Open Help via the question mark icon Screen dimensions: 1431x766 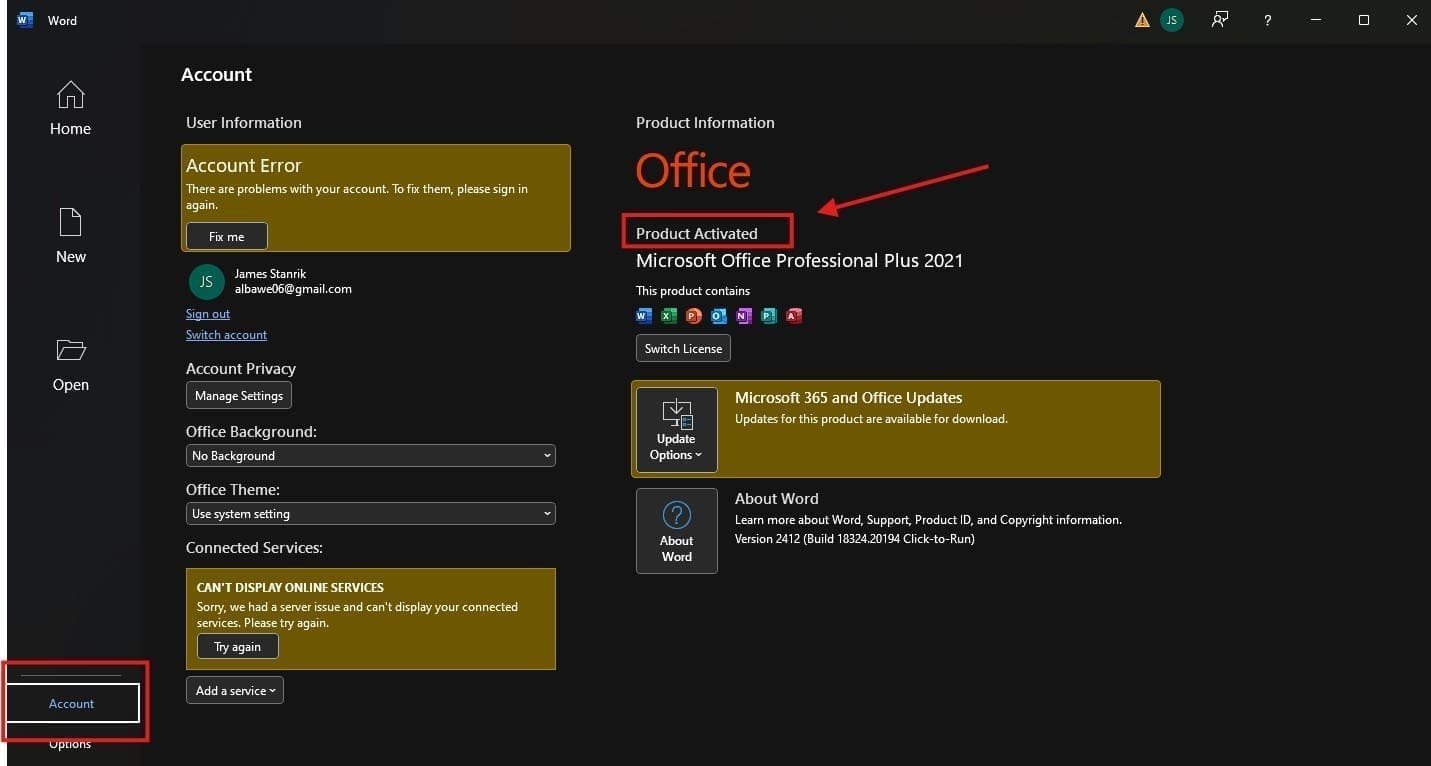pos(1267,20)
